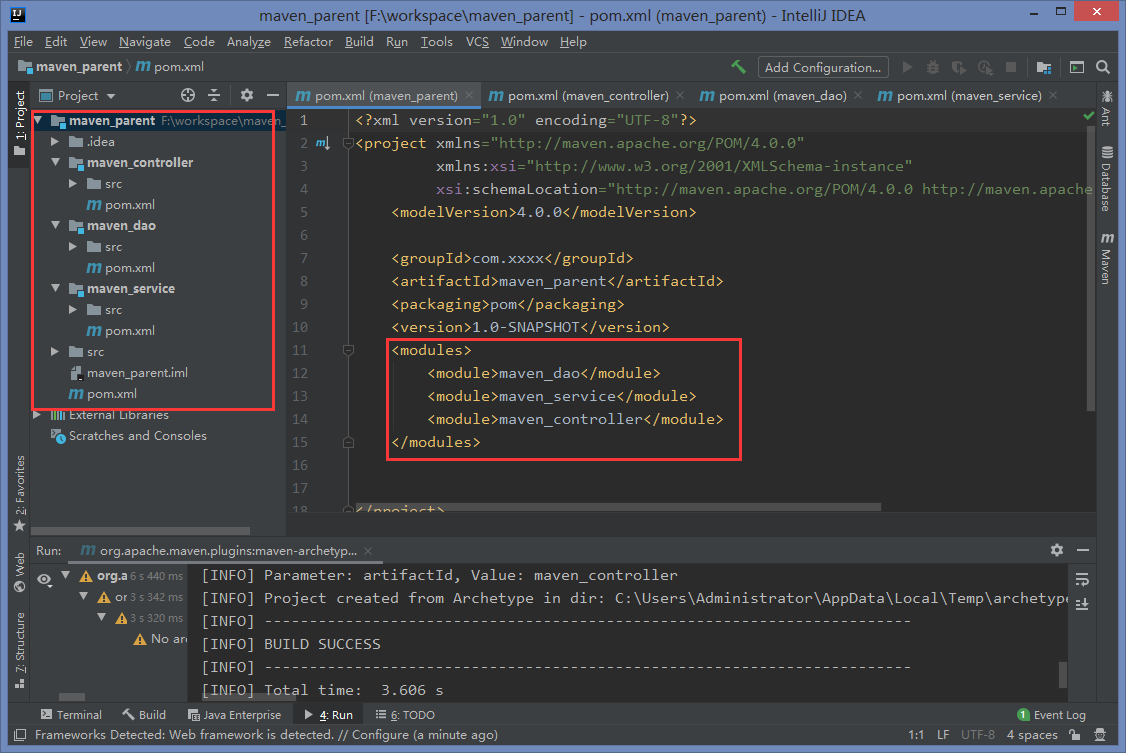Open the Database tool window

[x=1107, y=179]
